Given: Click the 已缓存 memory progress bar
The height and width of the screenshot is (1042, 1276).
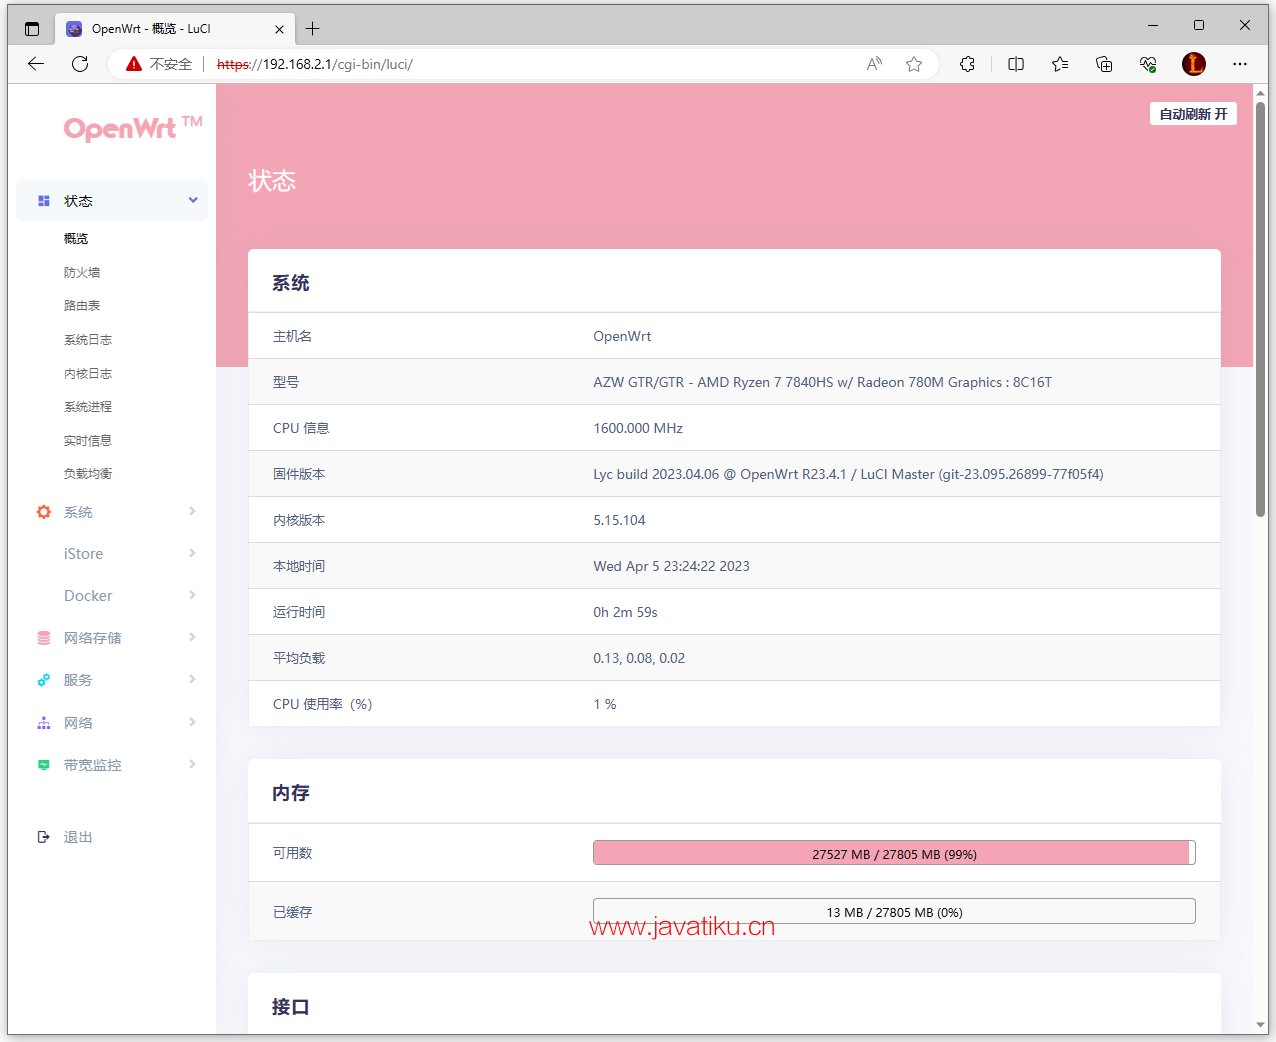Looking at the screenshot, I should coord(894,911).
